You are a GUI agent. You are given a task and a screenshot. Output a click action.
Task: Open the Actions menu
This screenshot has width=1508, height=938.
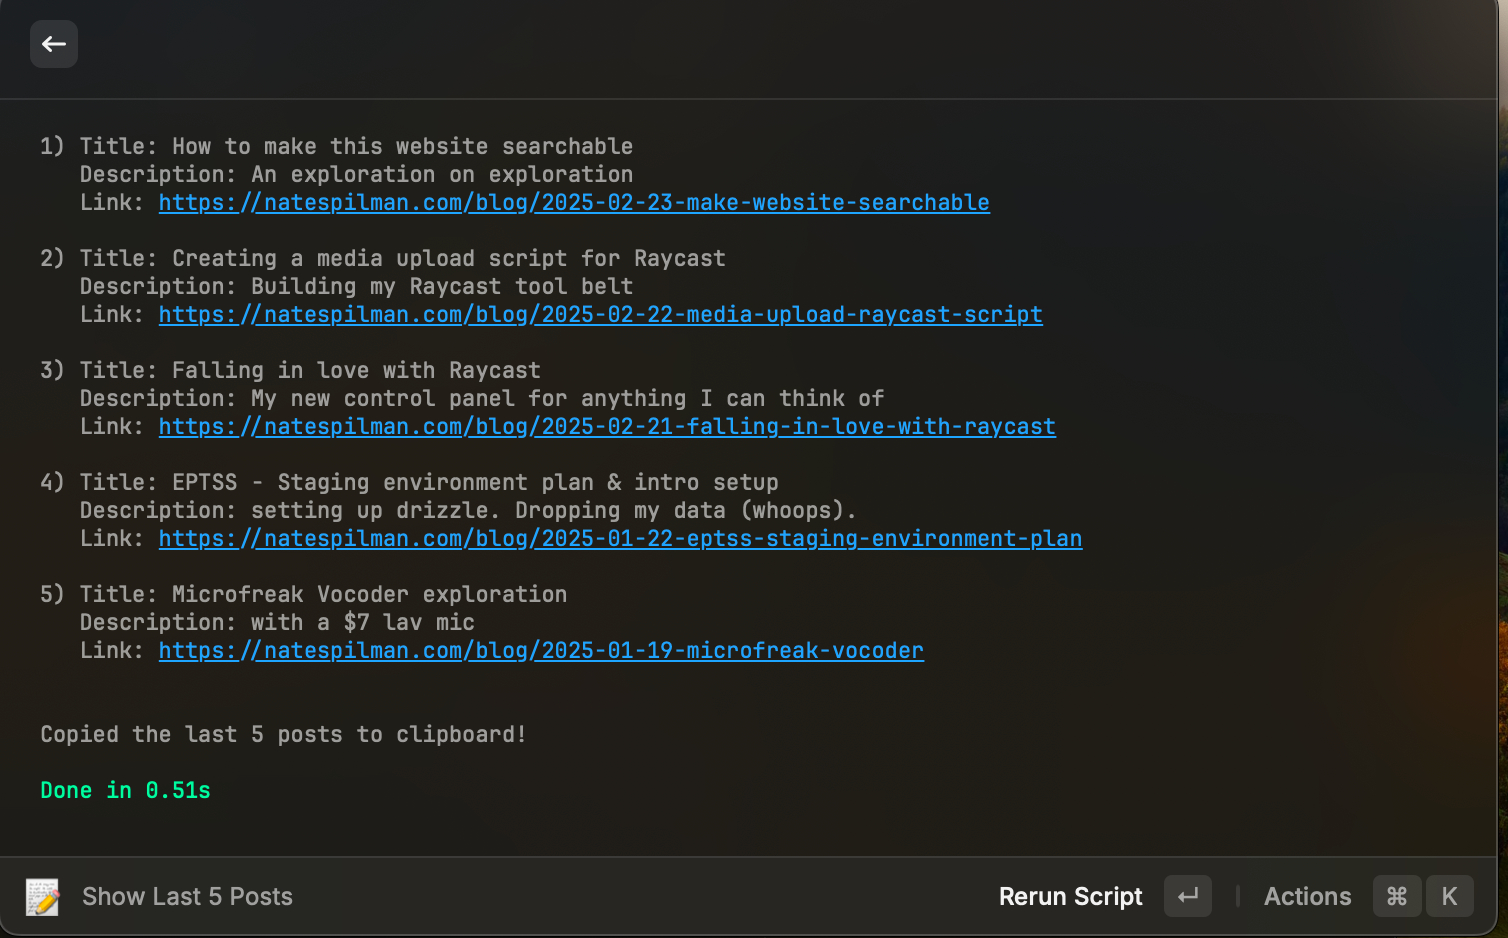click(1307, 897)
